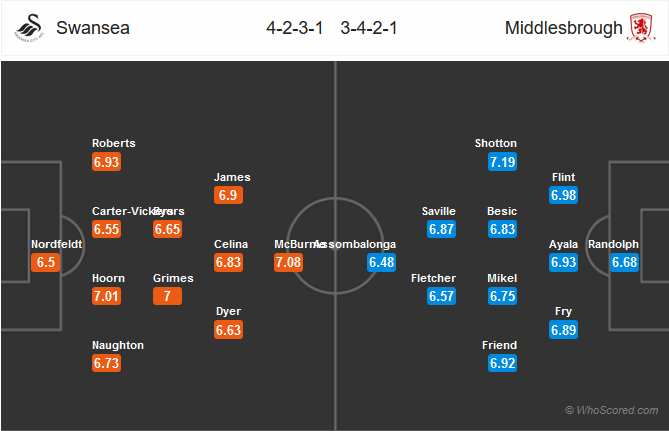Screen dimensions: 669x431
Task: Click Shotton's 7.19 rating badge
Action: click(503, 162)
